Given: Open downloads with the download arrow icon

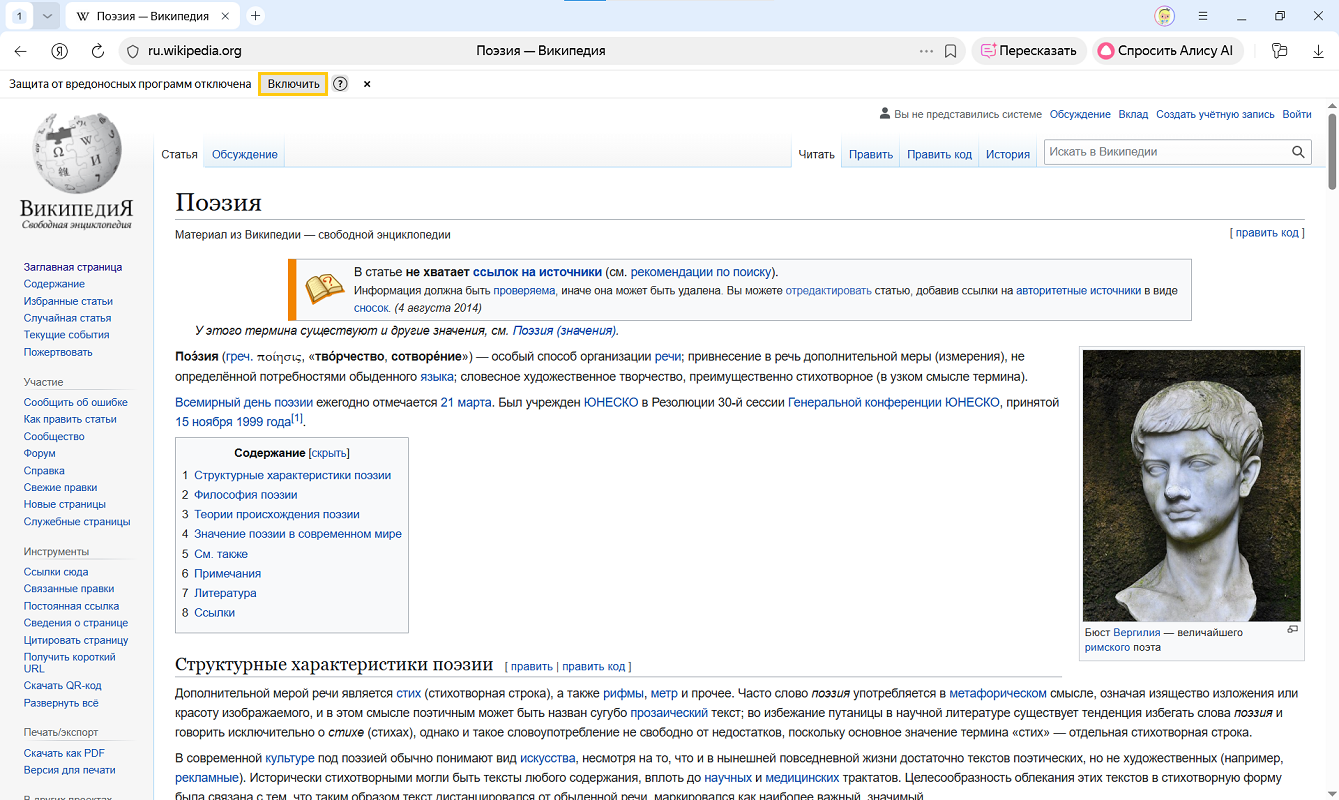Looking at the screenshot, I should click(1318, 51).
